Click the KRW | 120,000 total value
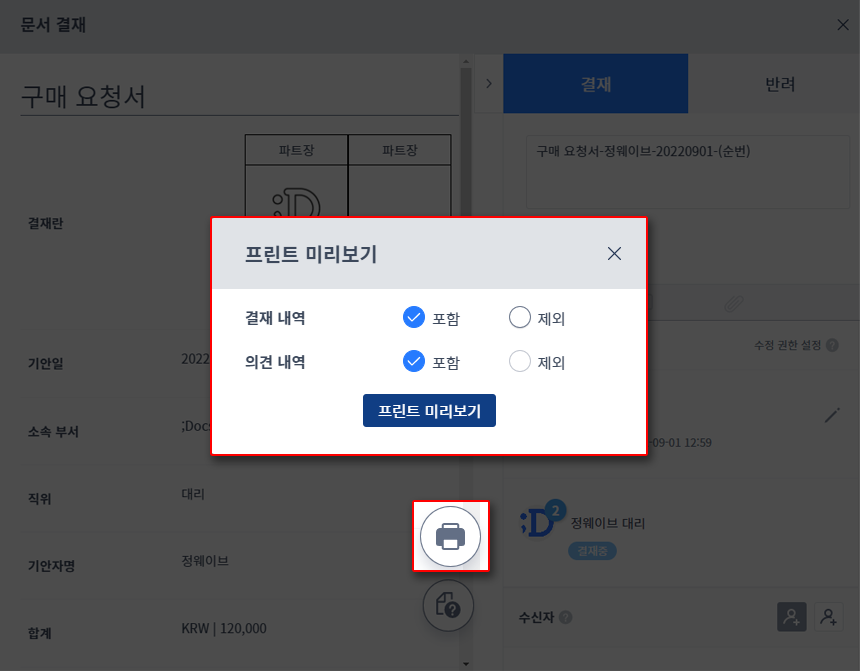 click(224, 628)
